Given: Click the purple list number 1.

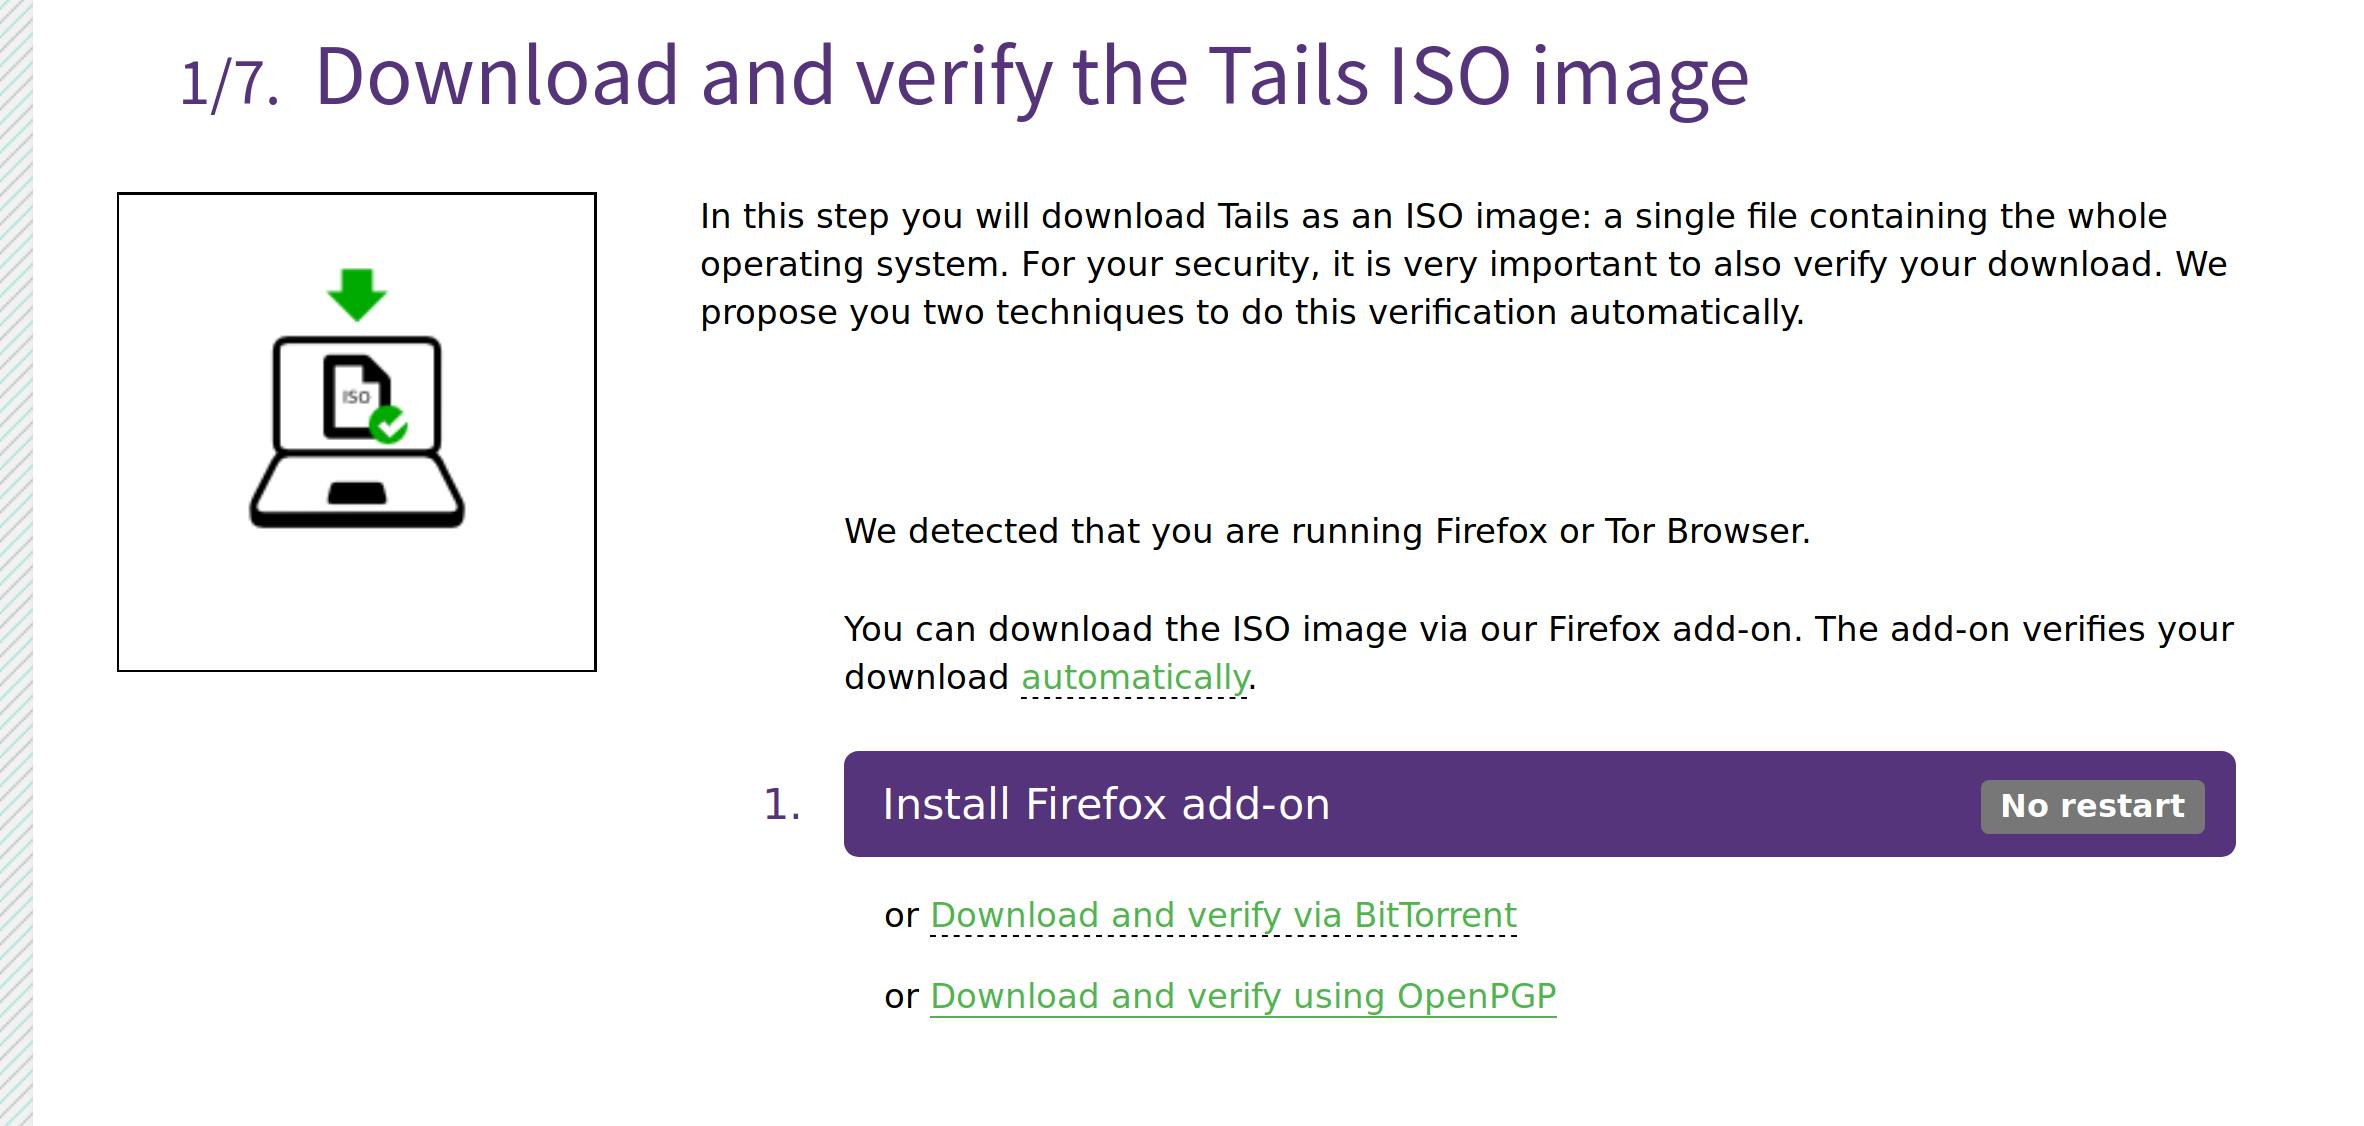Looking at the screenshot, I should [781, 805].
